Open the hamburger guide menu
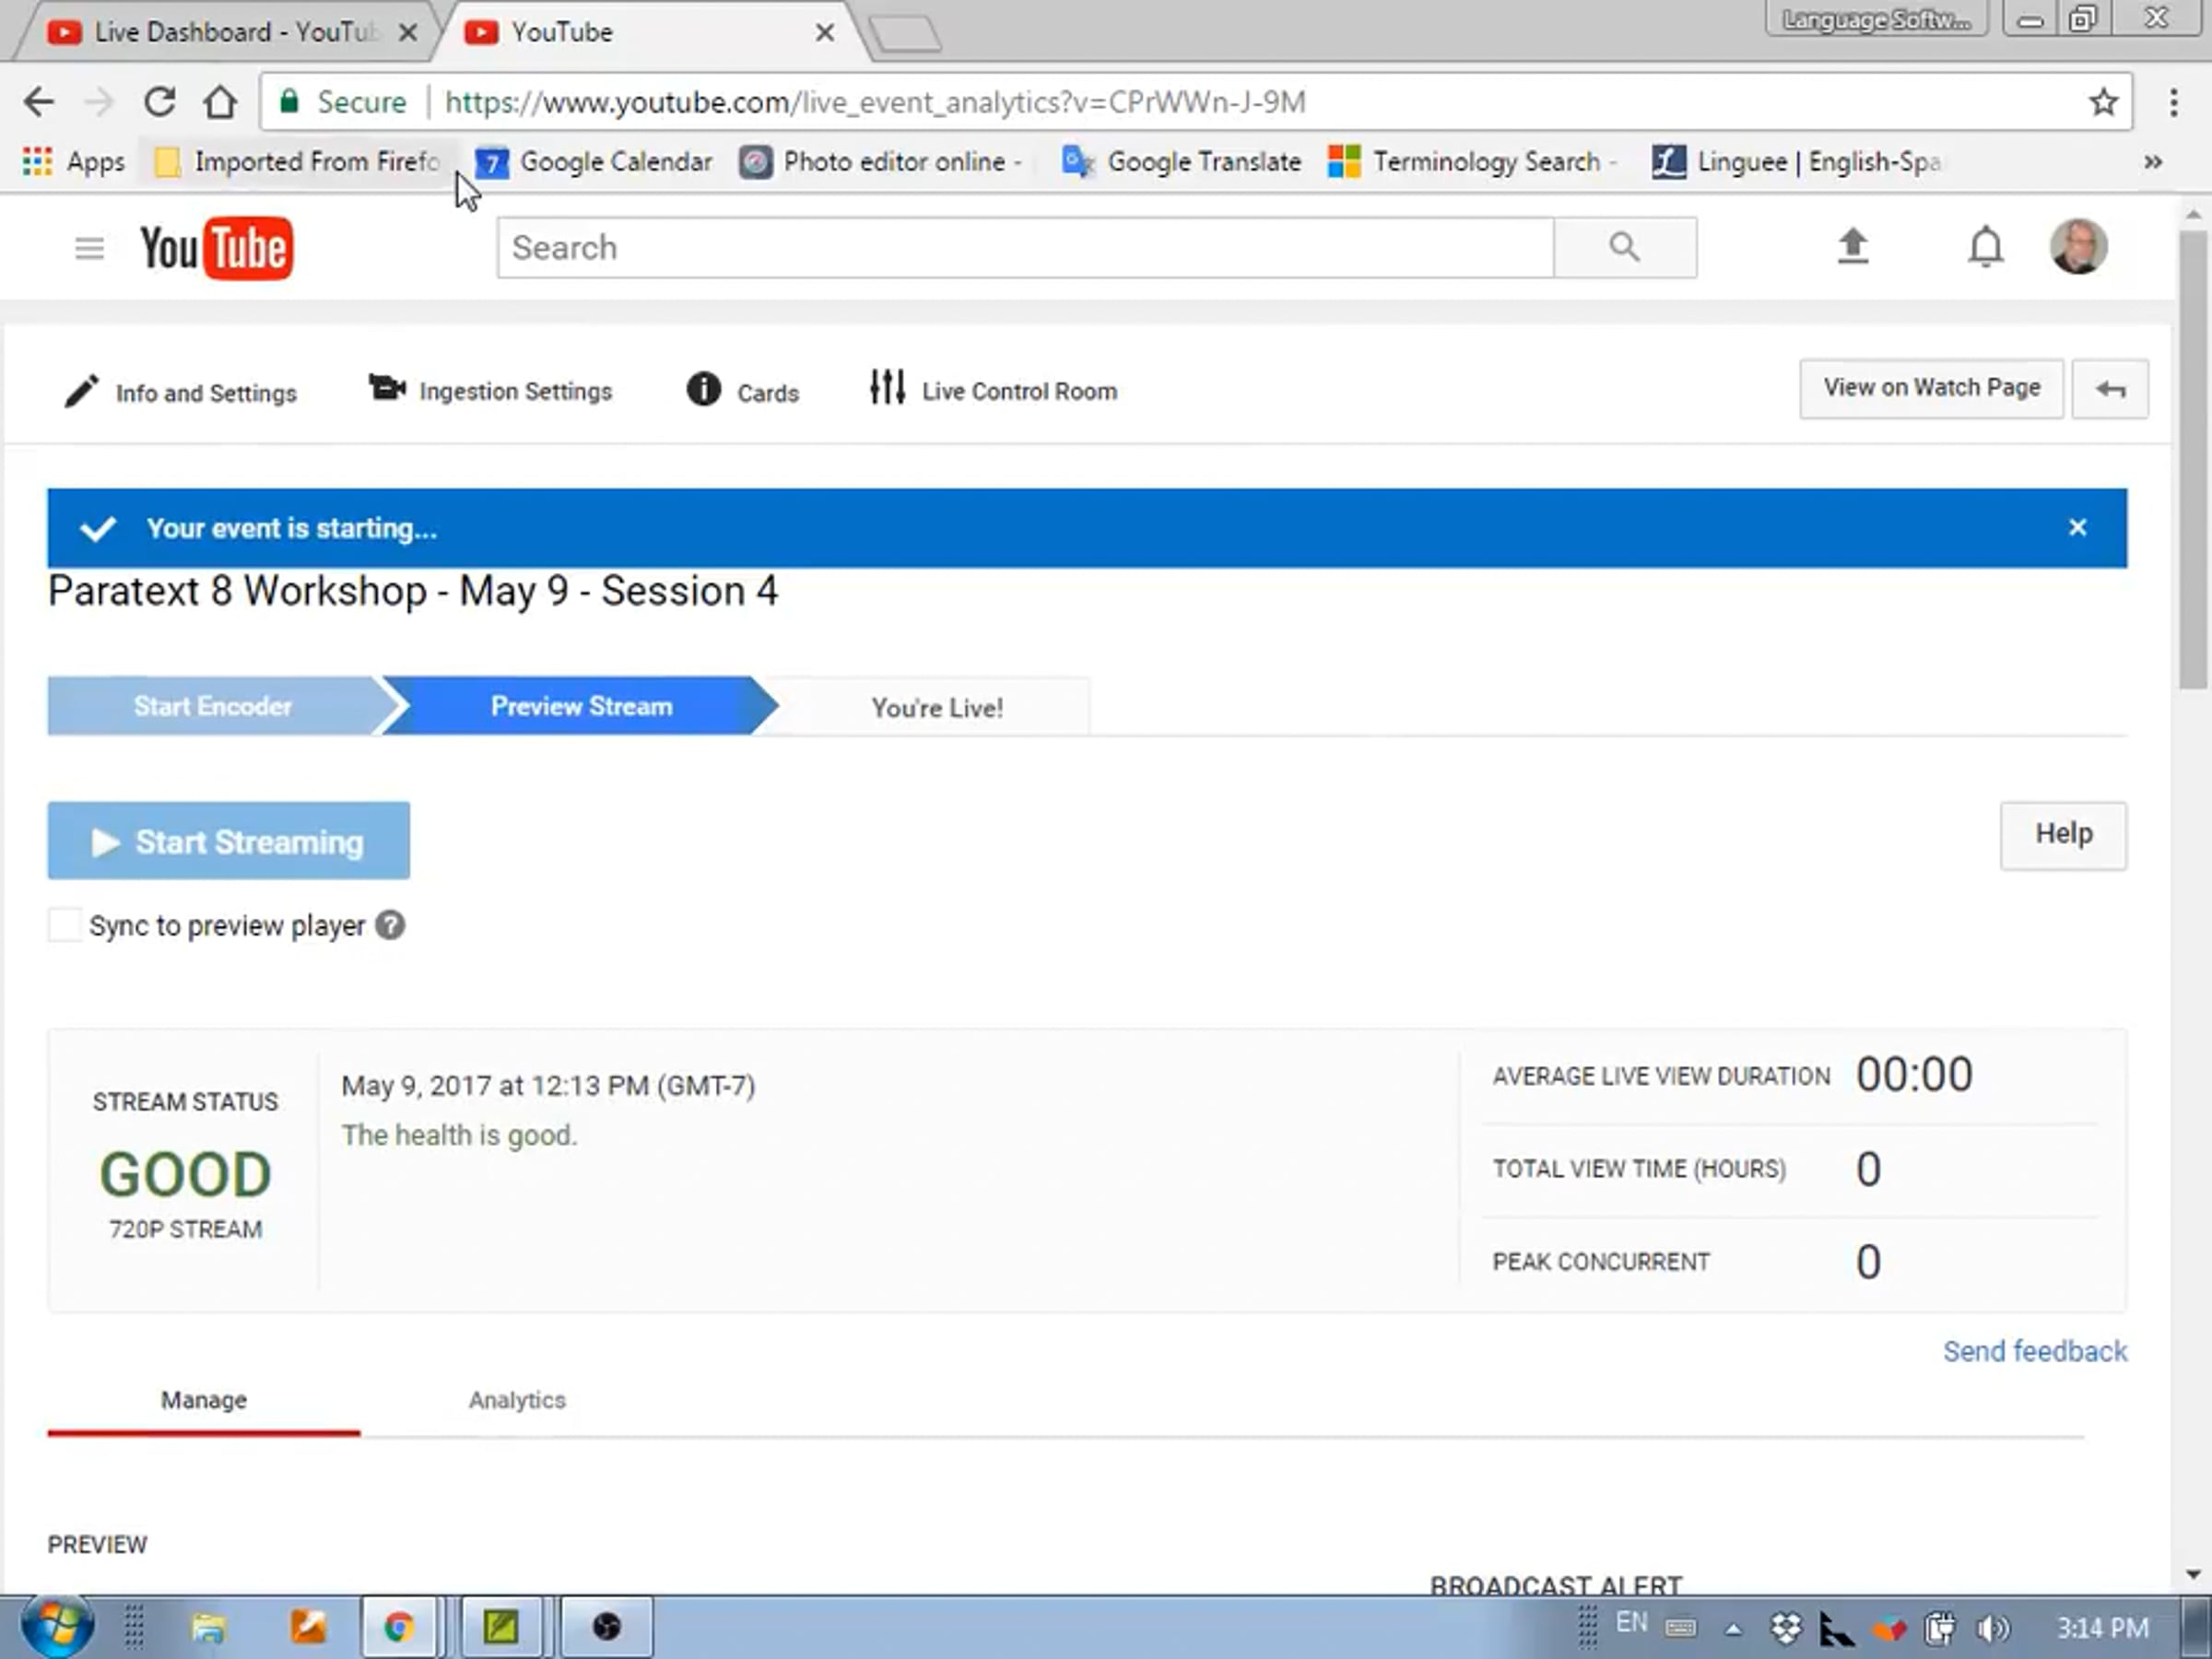This screenshot has height=1659, width=2212. tap(89, 248)
